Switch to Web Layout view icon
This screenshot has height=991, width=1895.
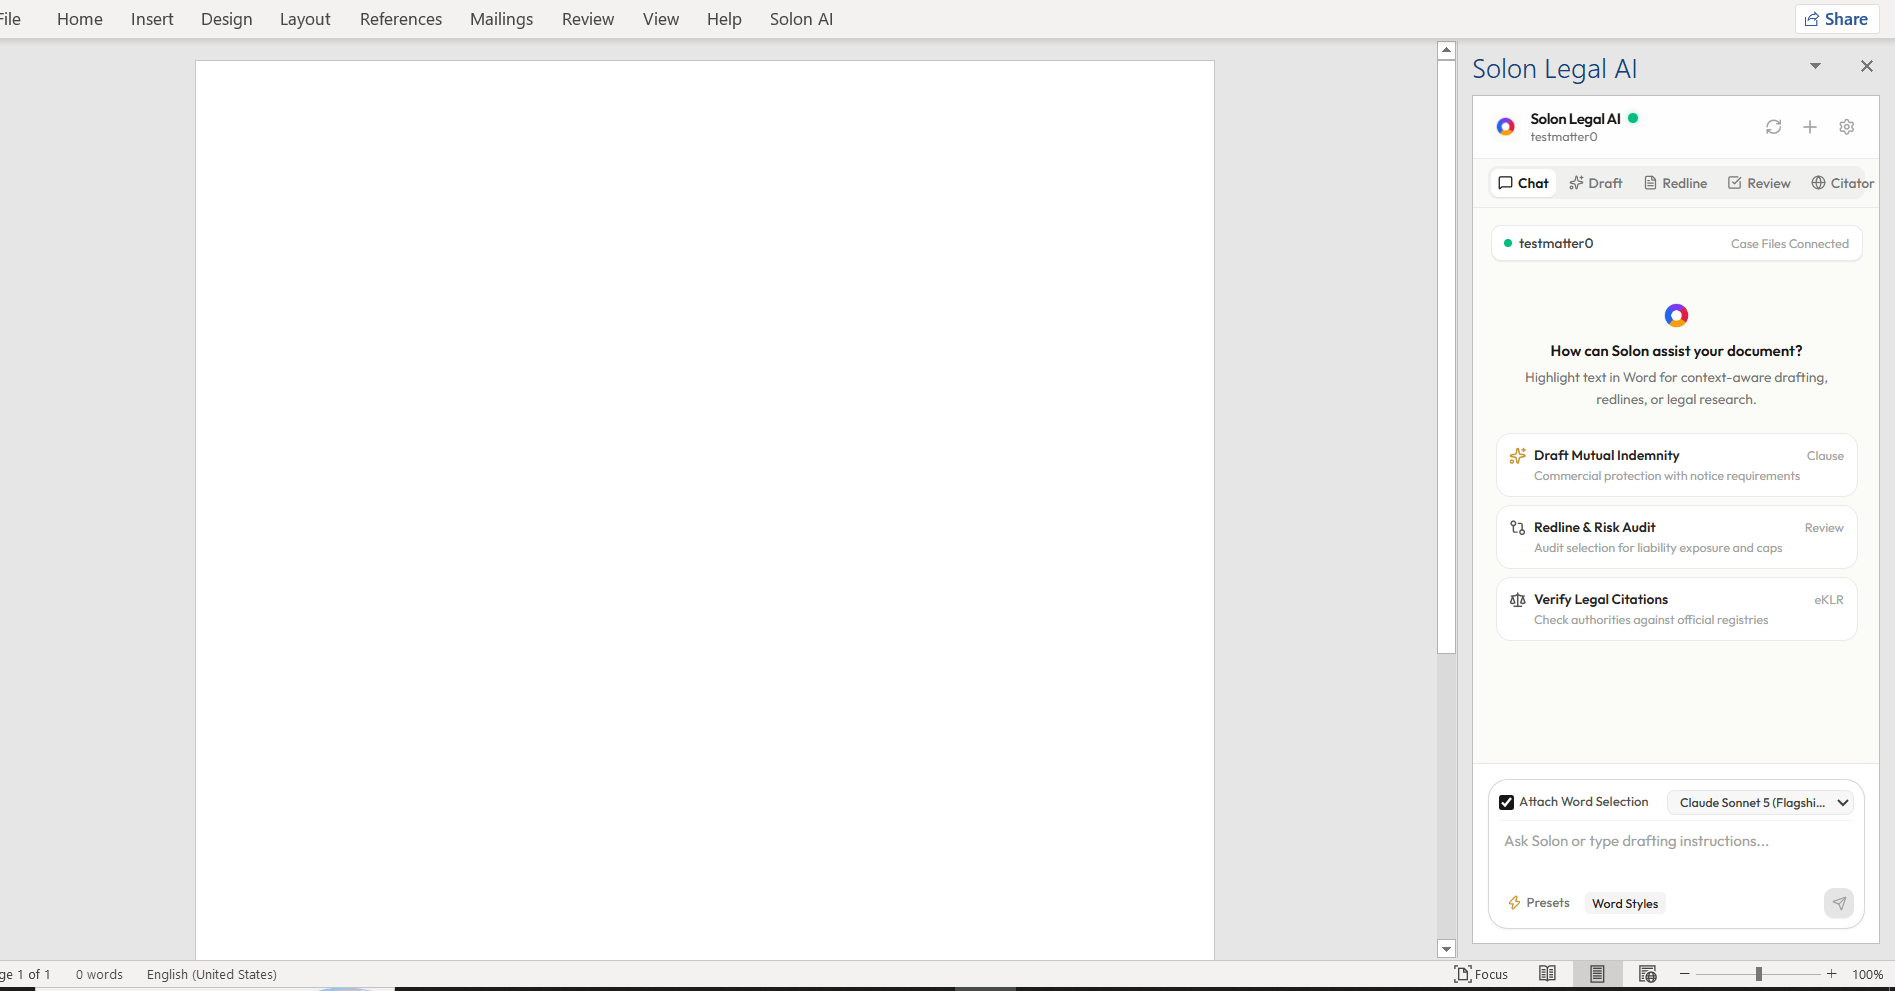click(x=1648, y=974)
